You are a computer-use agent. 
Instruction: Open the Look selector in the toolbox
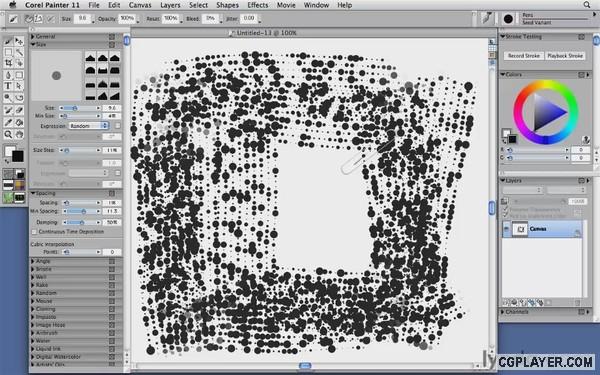click(8, 197)
